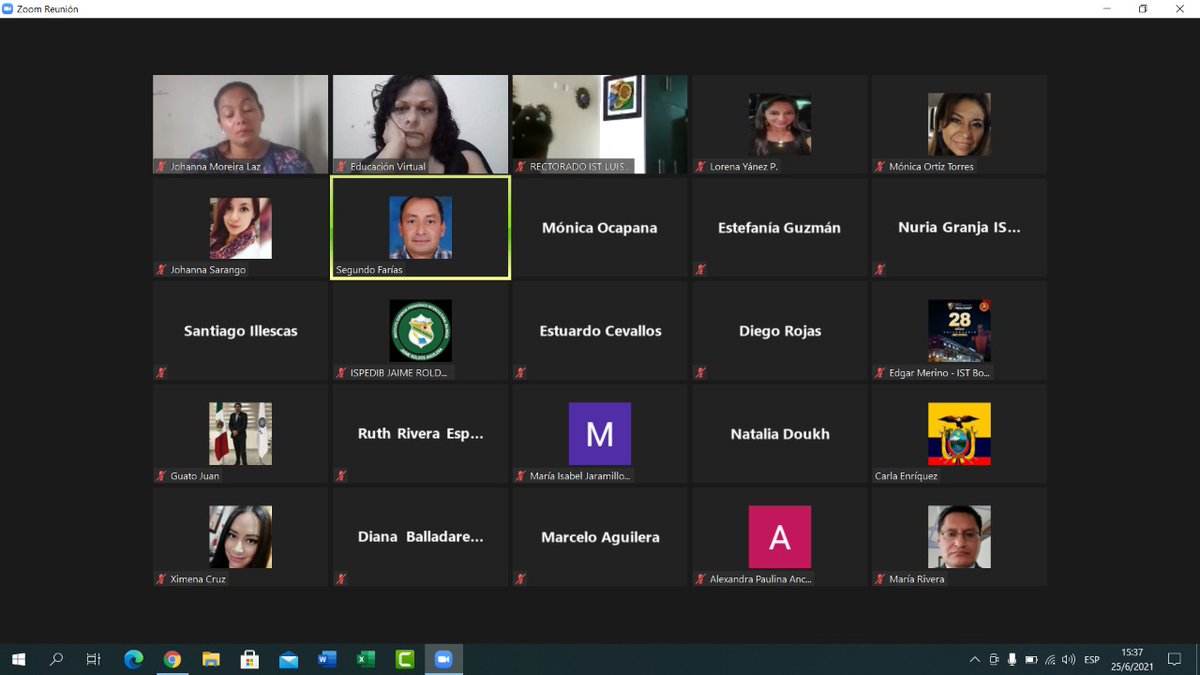The image size is (1200, 675).
Task: Open the green Camtasia taskbar icon
Action: (x=405, y=659)
